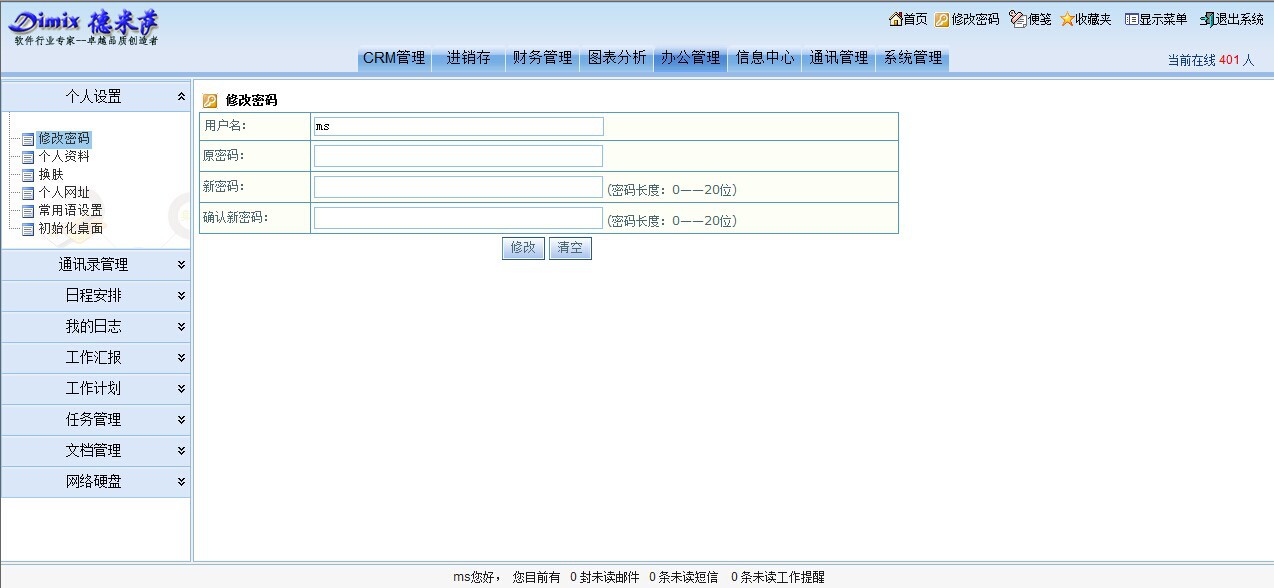The image size is (1274, 588).
Task: Expand the 日程安排 section
Action: click(x=181, y=296)
